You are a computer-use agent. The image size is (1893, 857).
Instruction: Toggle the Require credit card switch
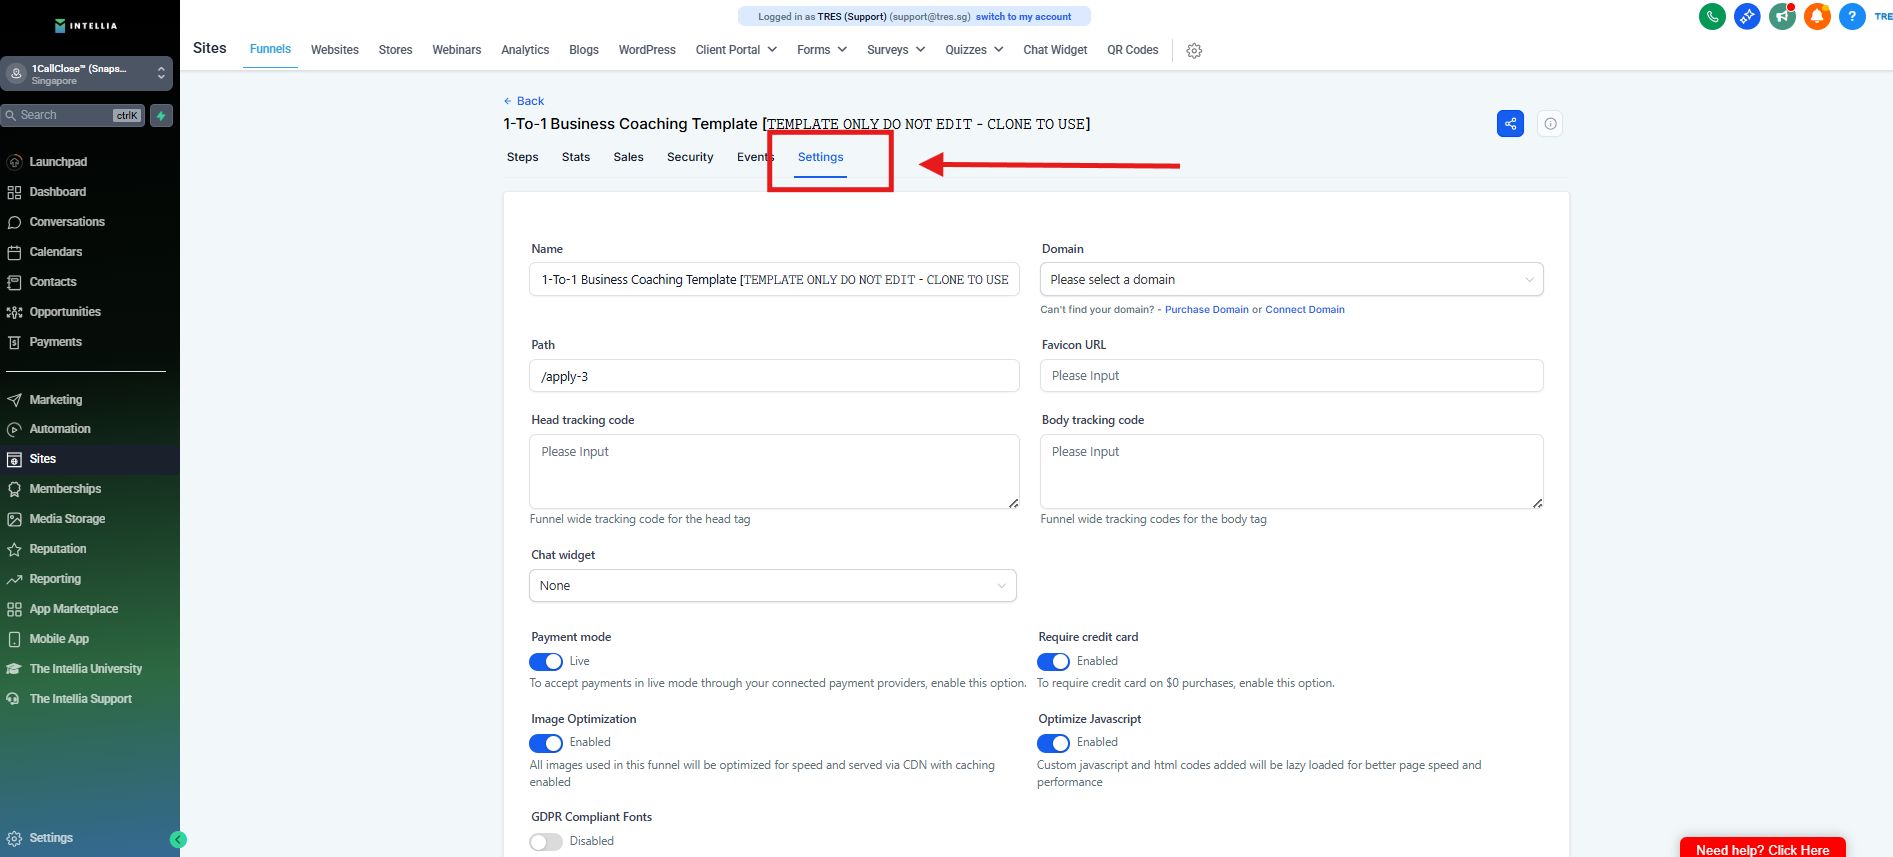1053,662
